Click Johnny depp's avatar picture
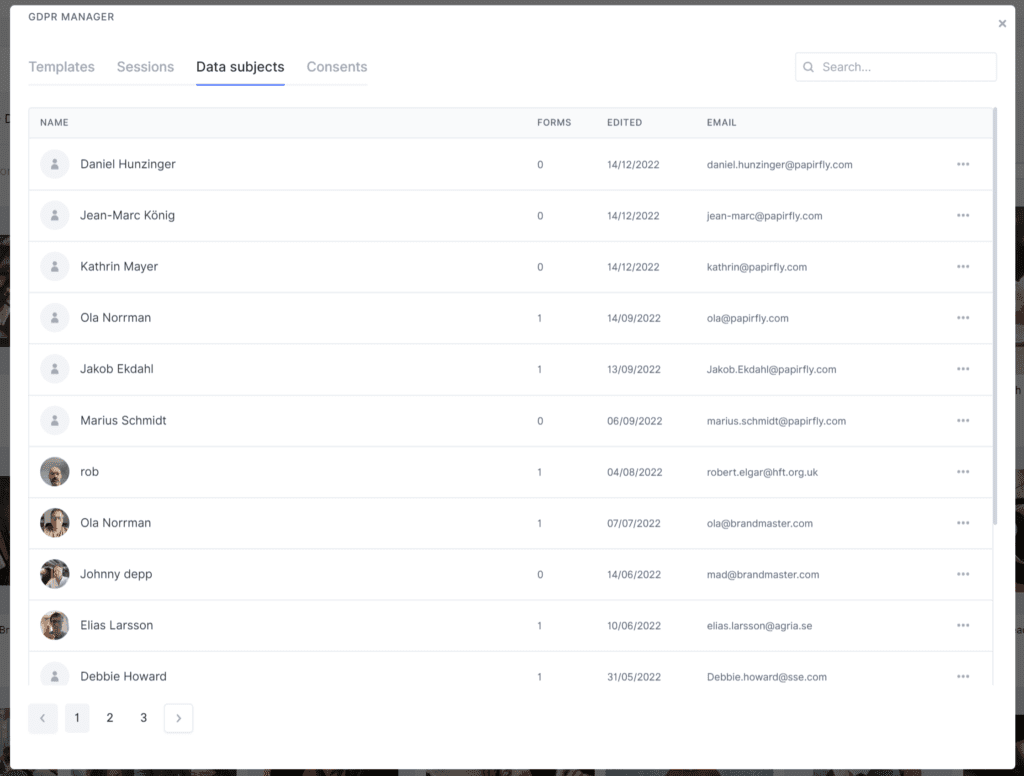 54,574
